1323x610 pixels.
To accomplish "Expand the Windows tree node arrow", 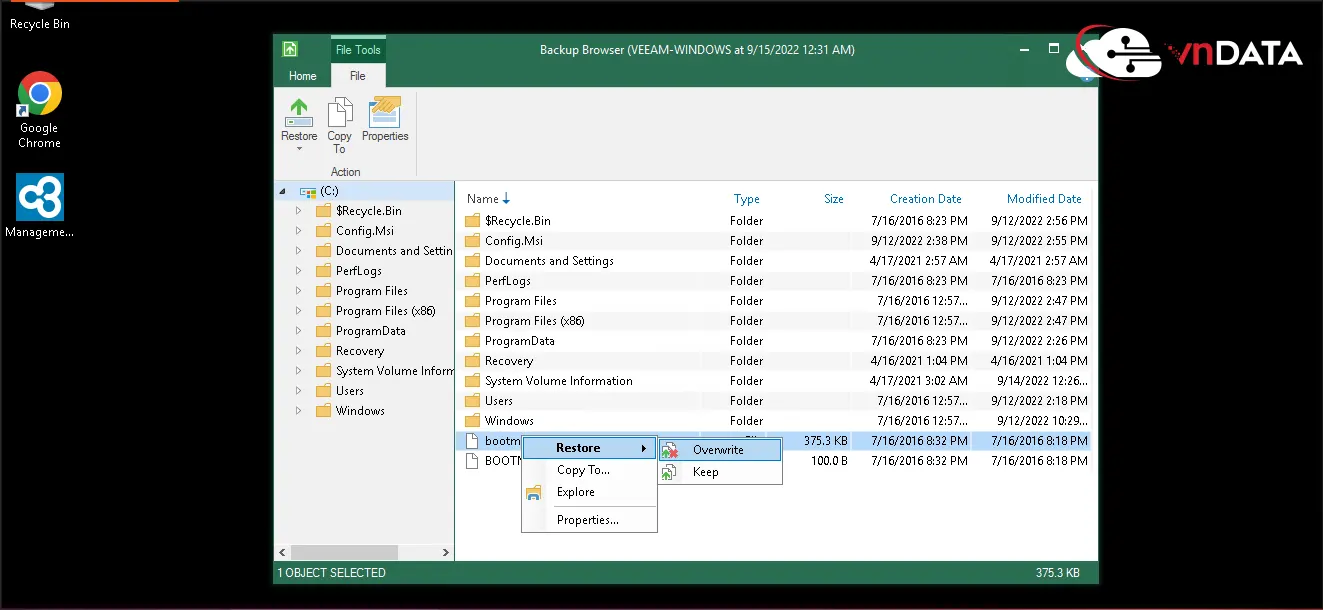I will [x=298, y=411].
